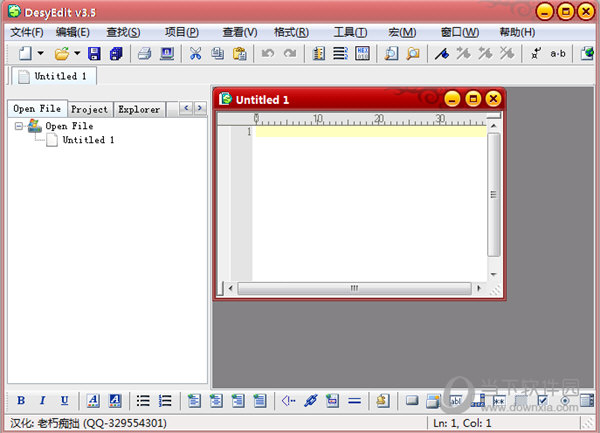Cut selection with scissors icon
The width and height of the screenshot is (600, 433).
click(195, 53)
